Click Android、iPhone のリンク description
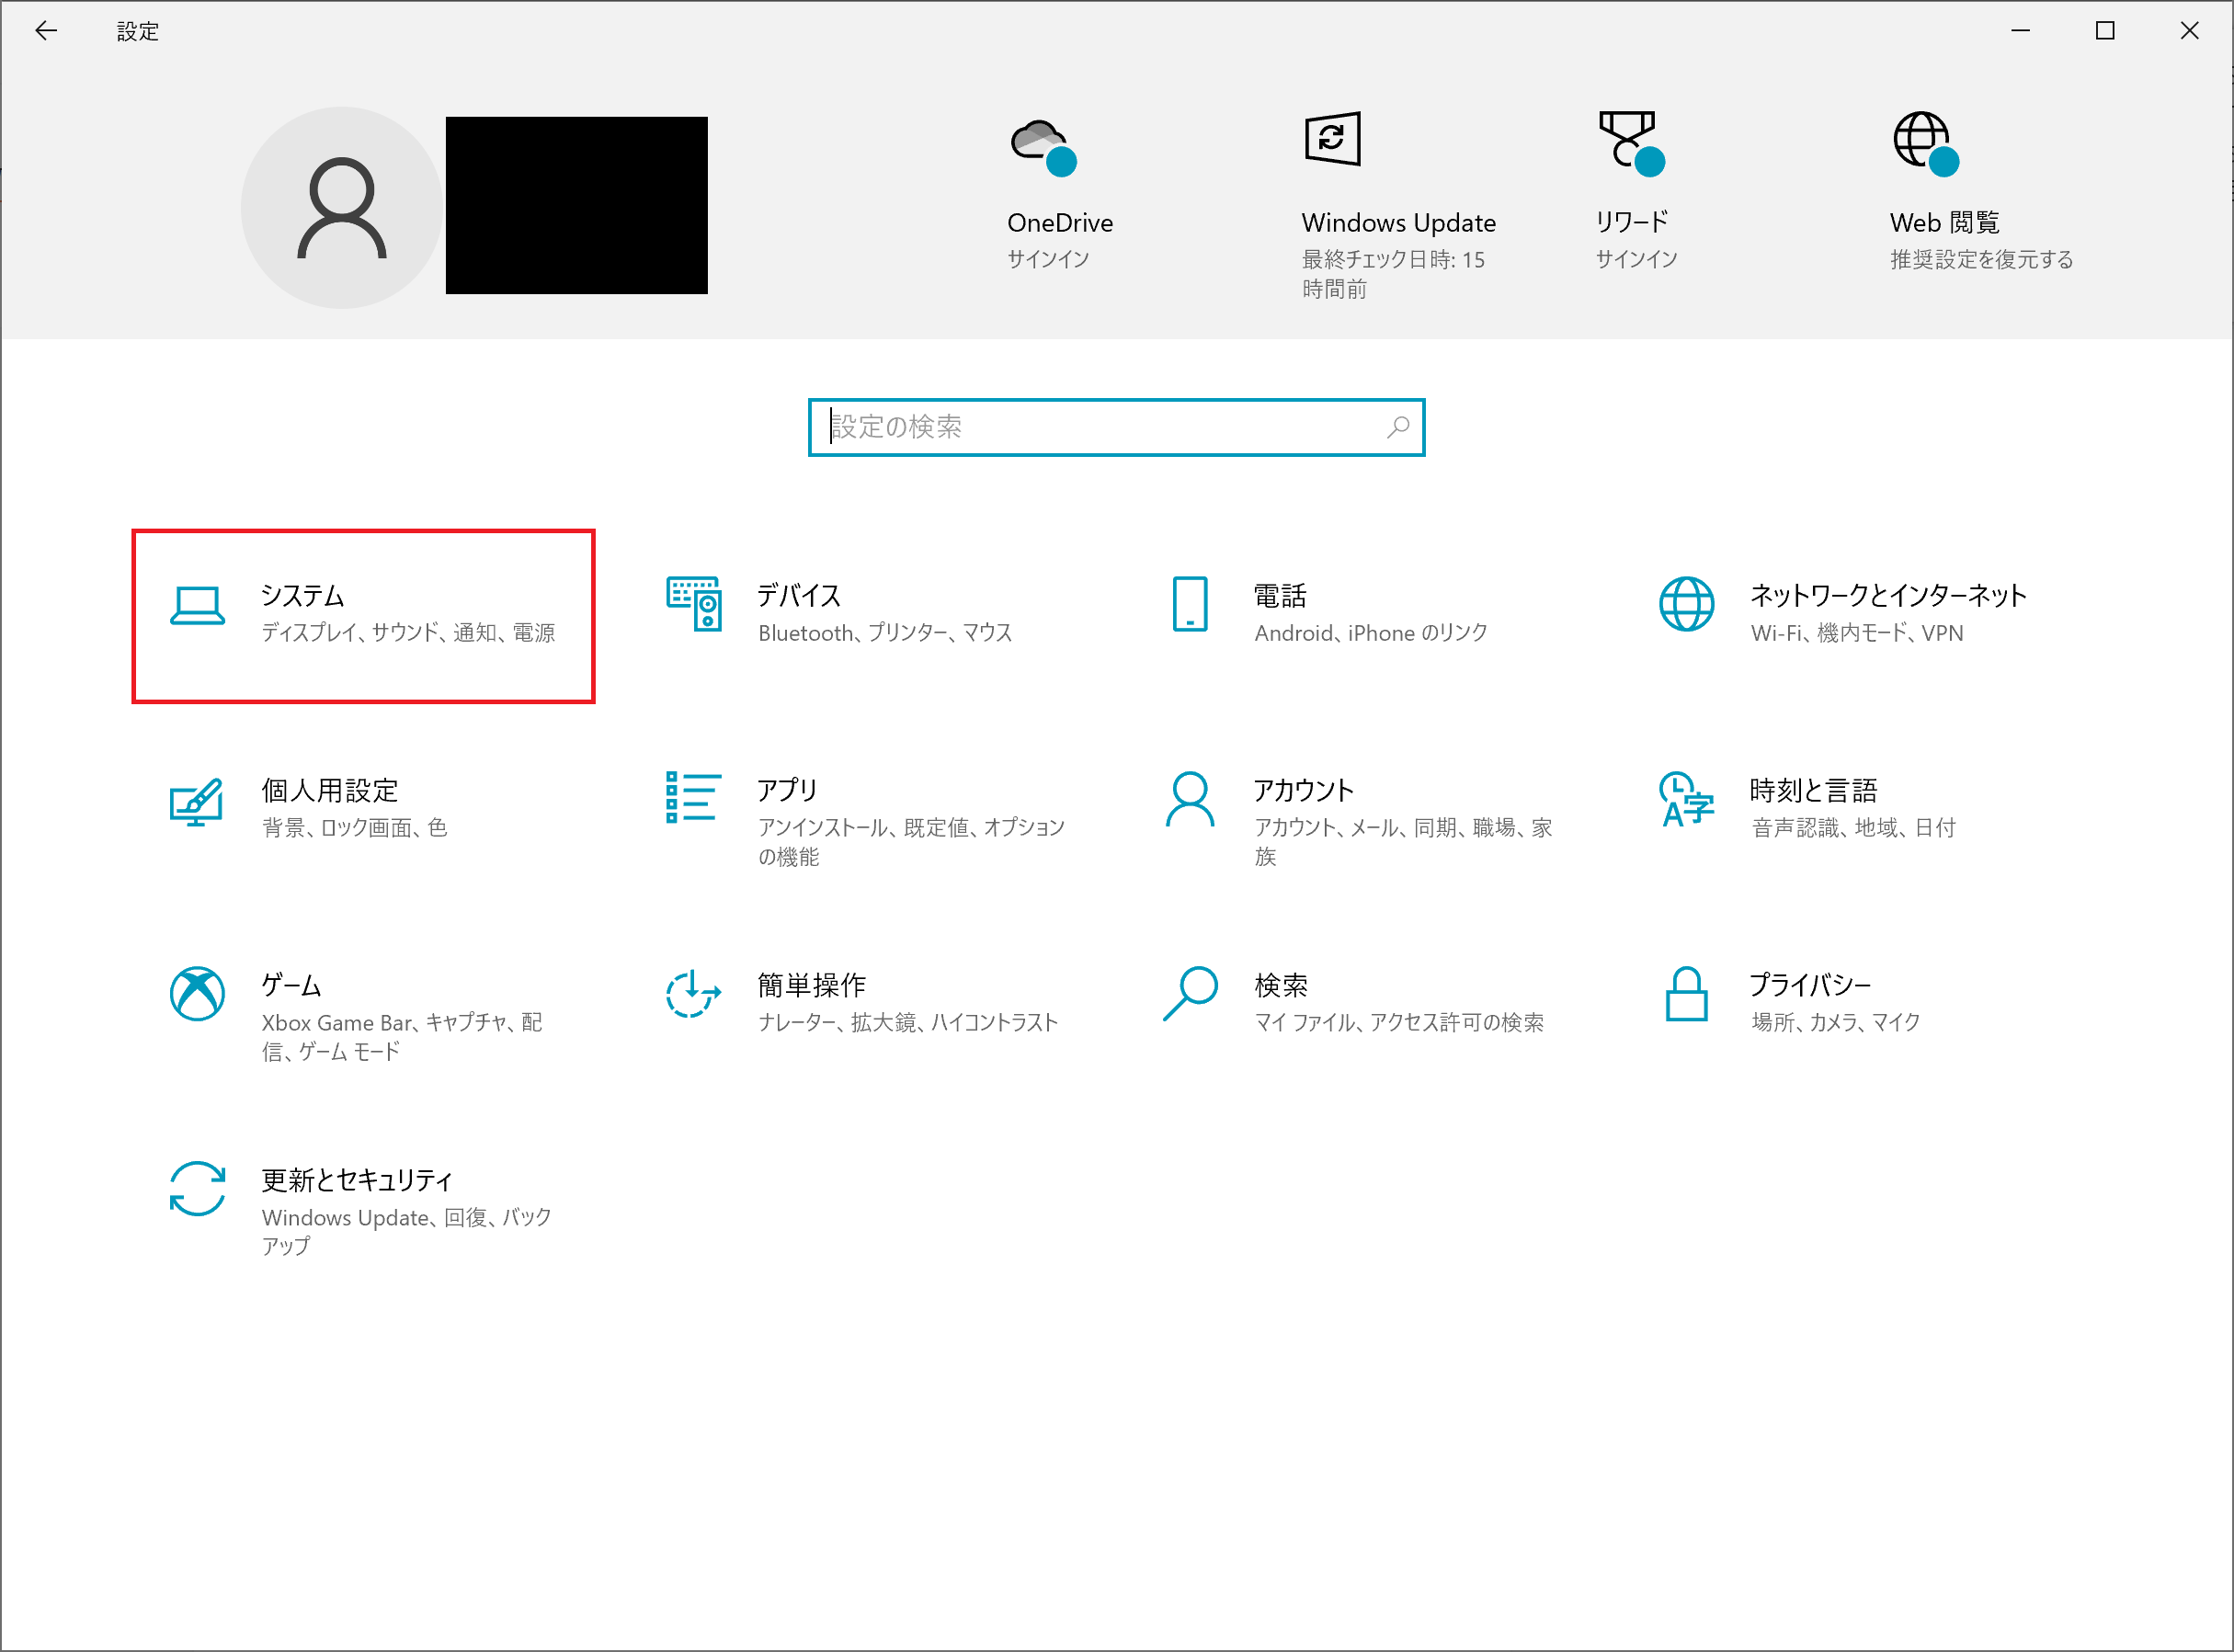2234x1652 pixels. click(1371, 633)
